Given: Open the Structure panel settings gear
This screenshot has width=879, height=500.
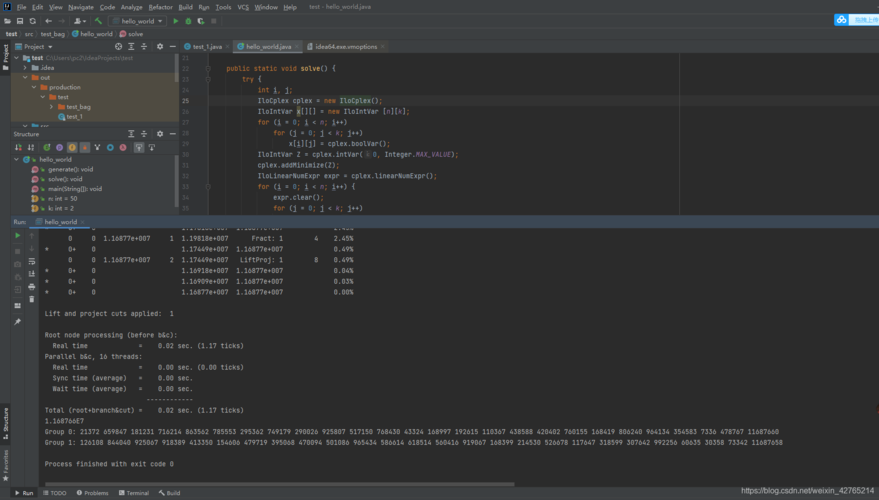Looking at the screenshot, I should 160,134.
